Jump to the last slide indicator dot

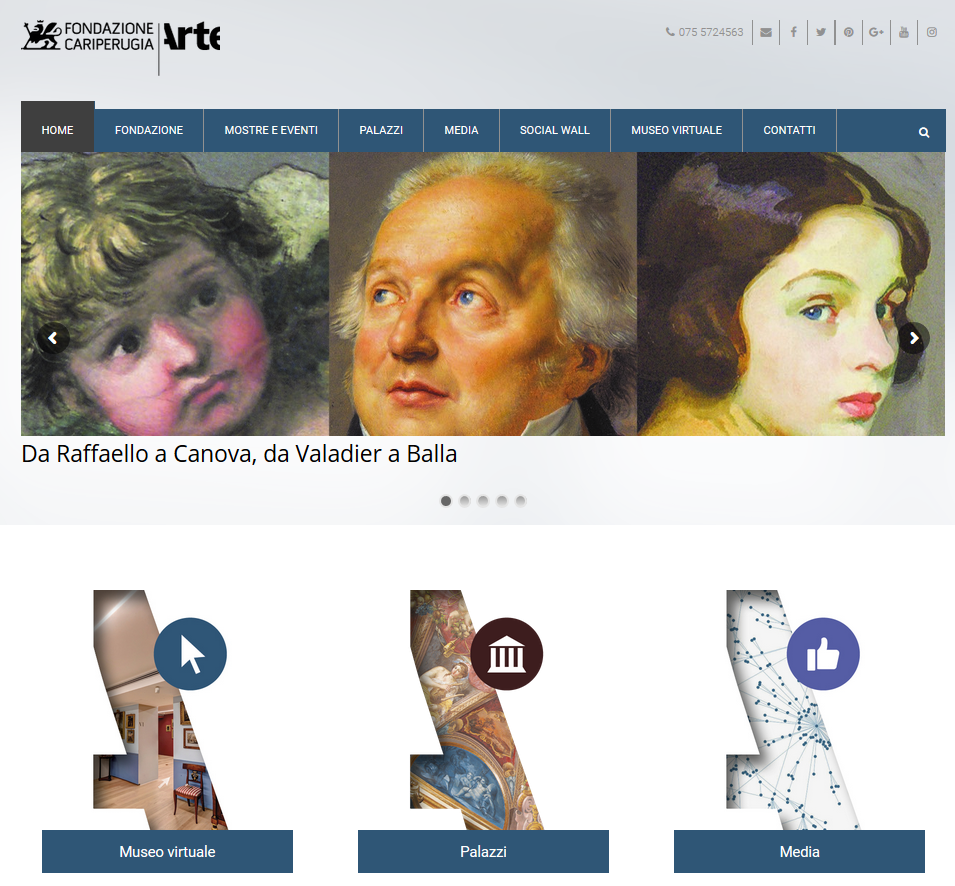click(x=521, y=501)
